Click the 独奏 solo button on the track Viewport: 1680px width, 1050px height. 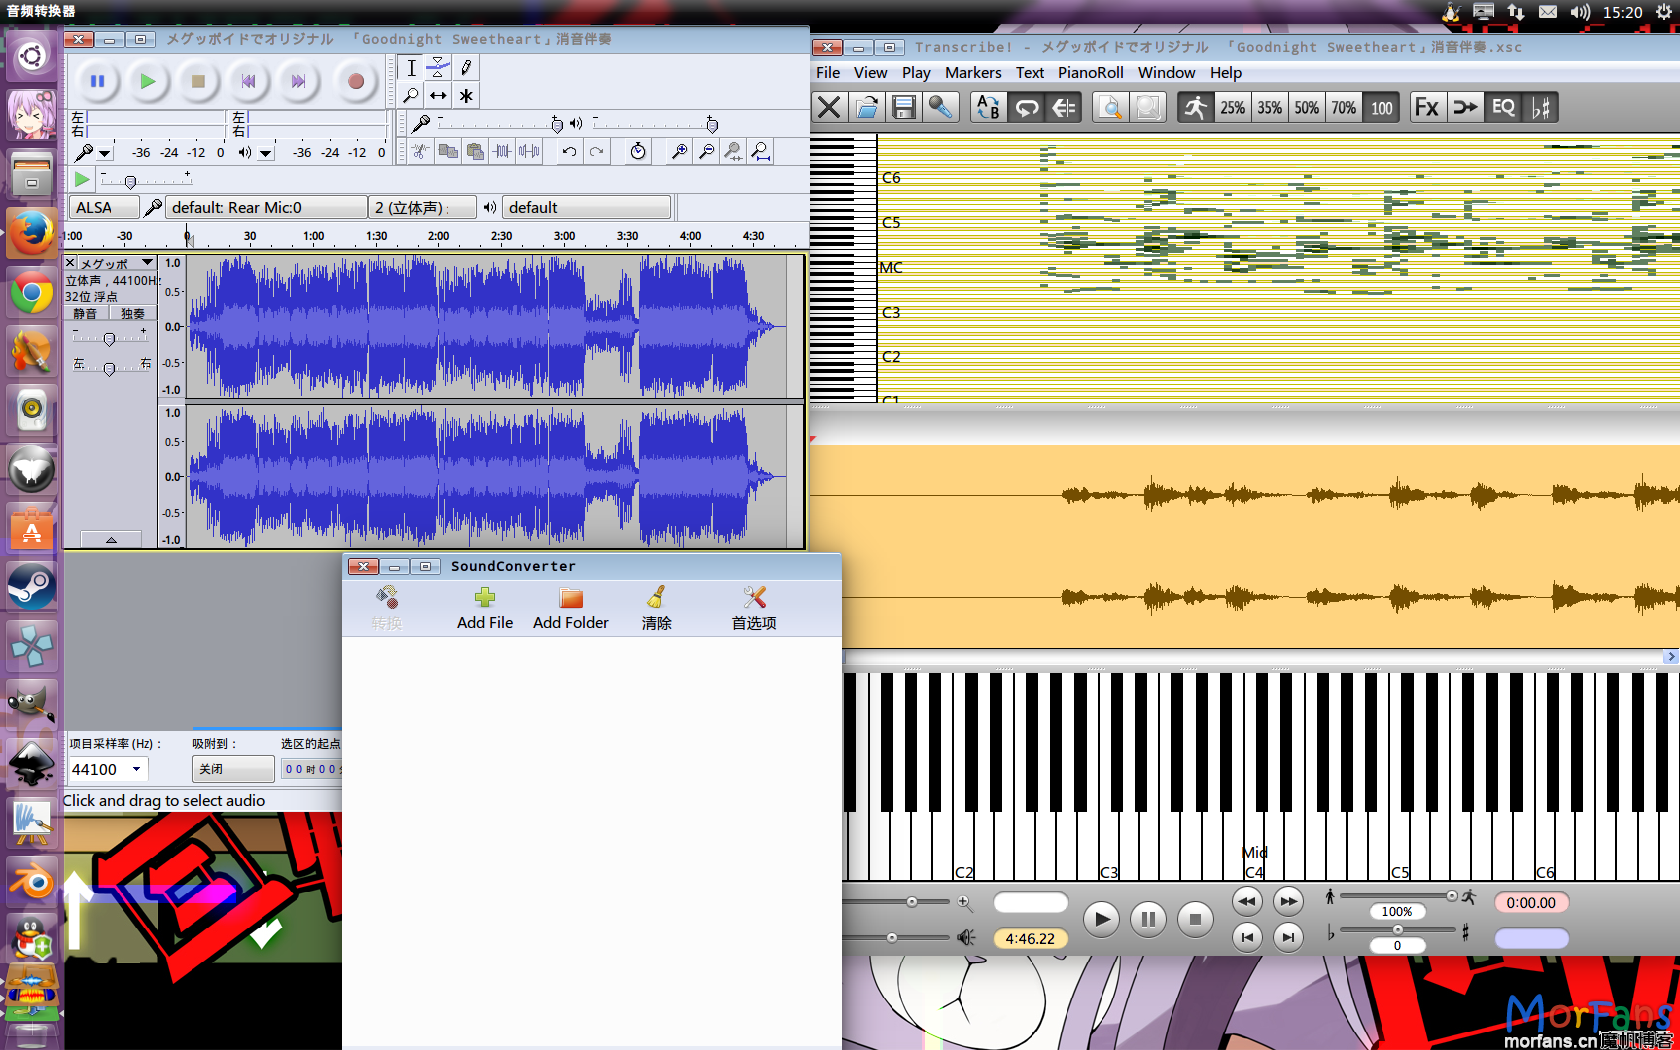(x=132, y=313)
